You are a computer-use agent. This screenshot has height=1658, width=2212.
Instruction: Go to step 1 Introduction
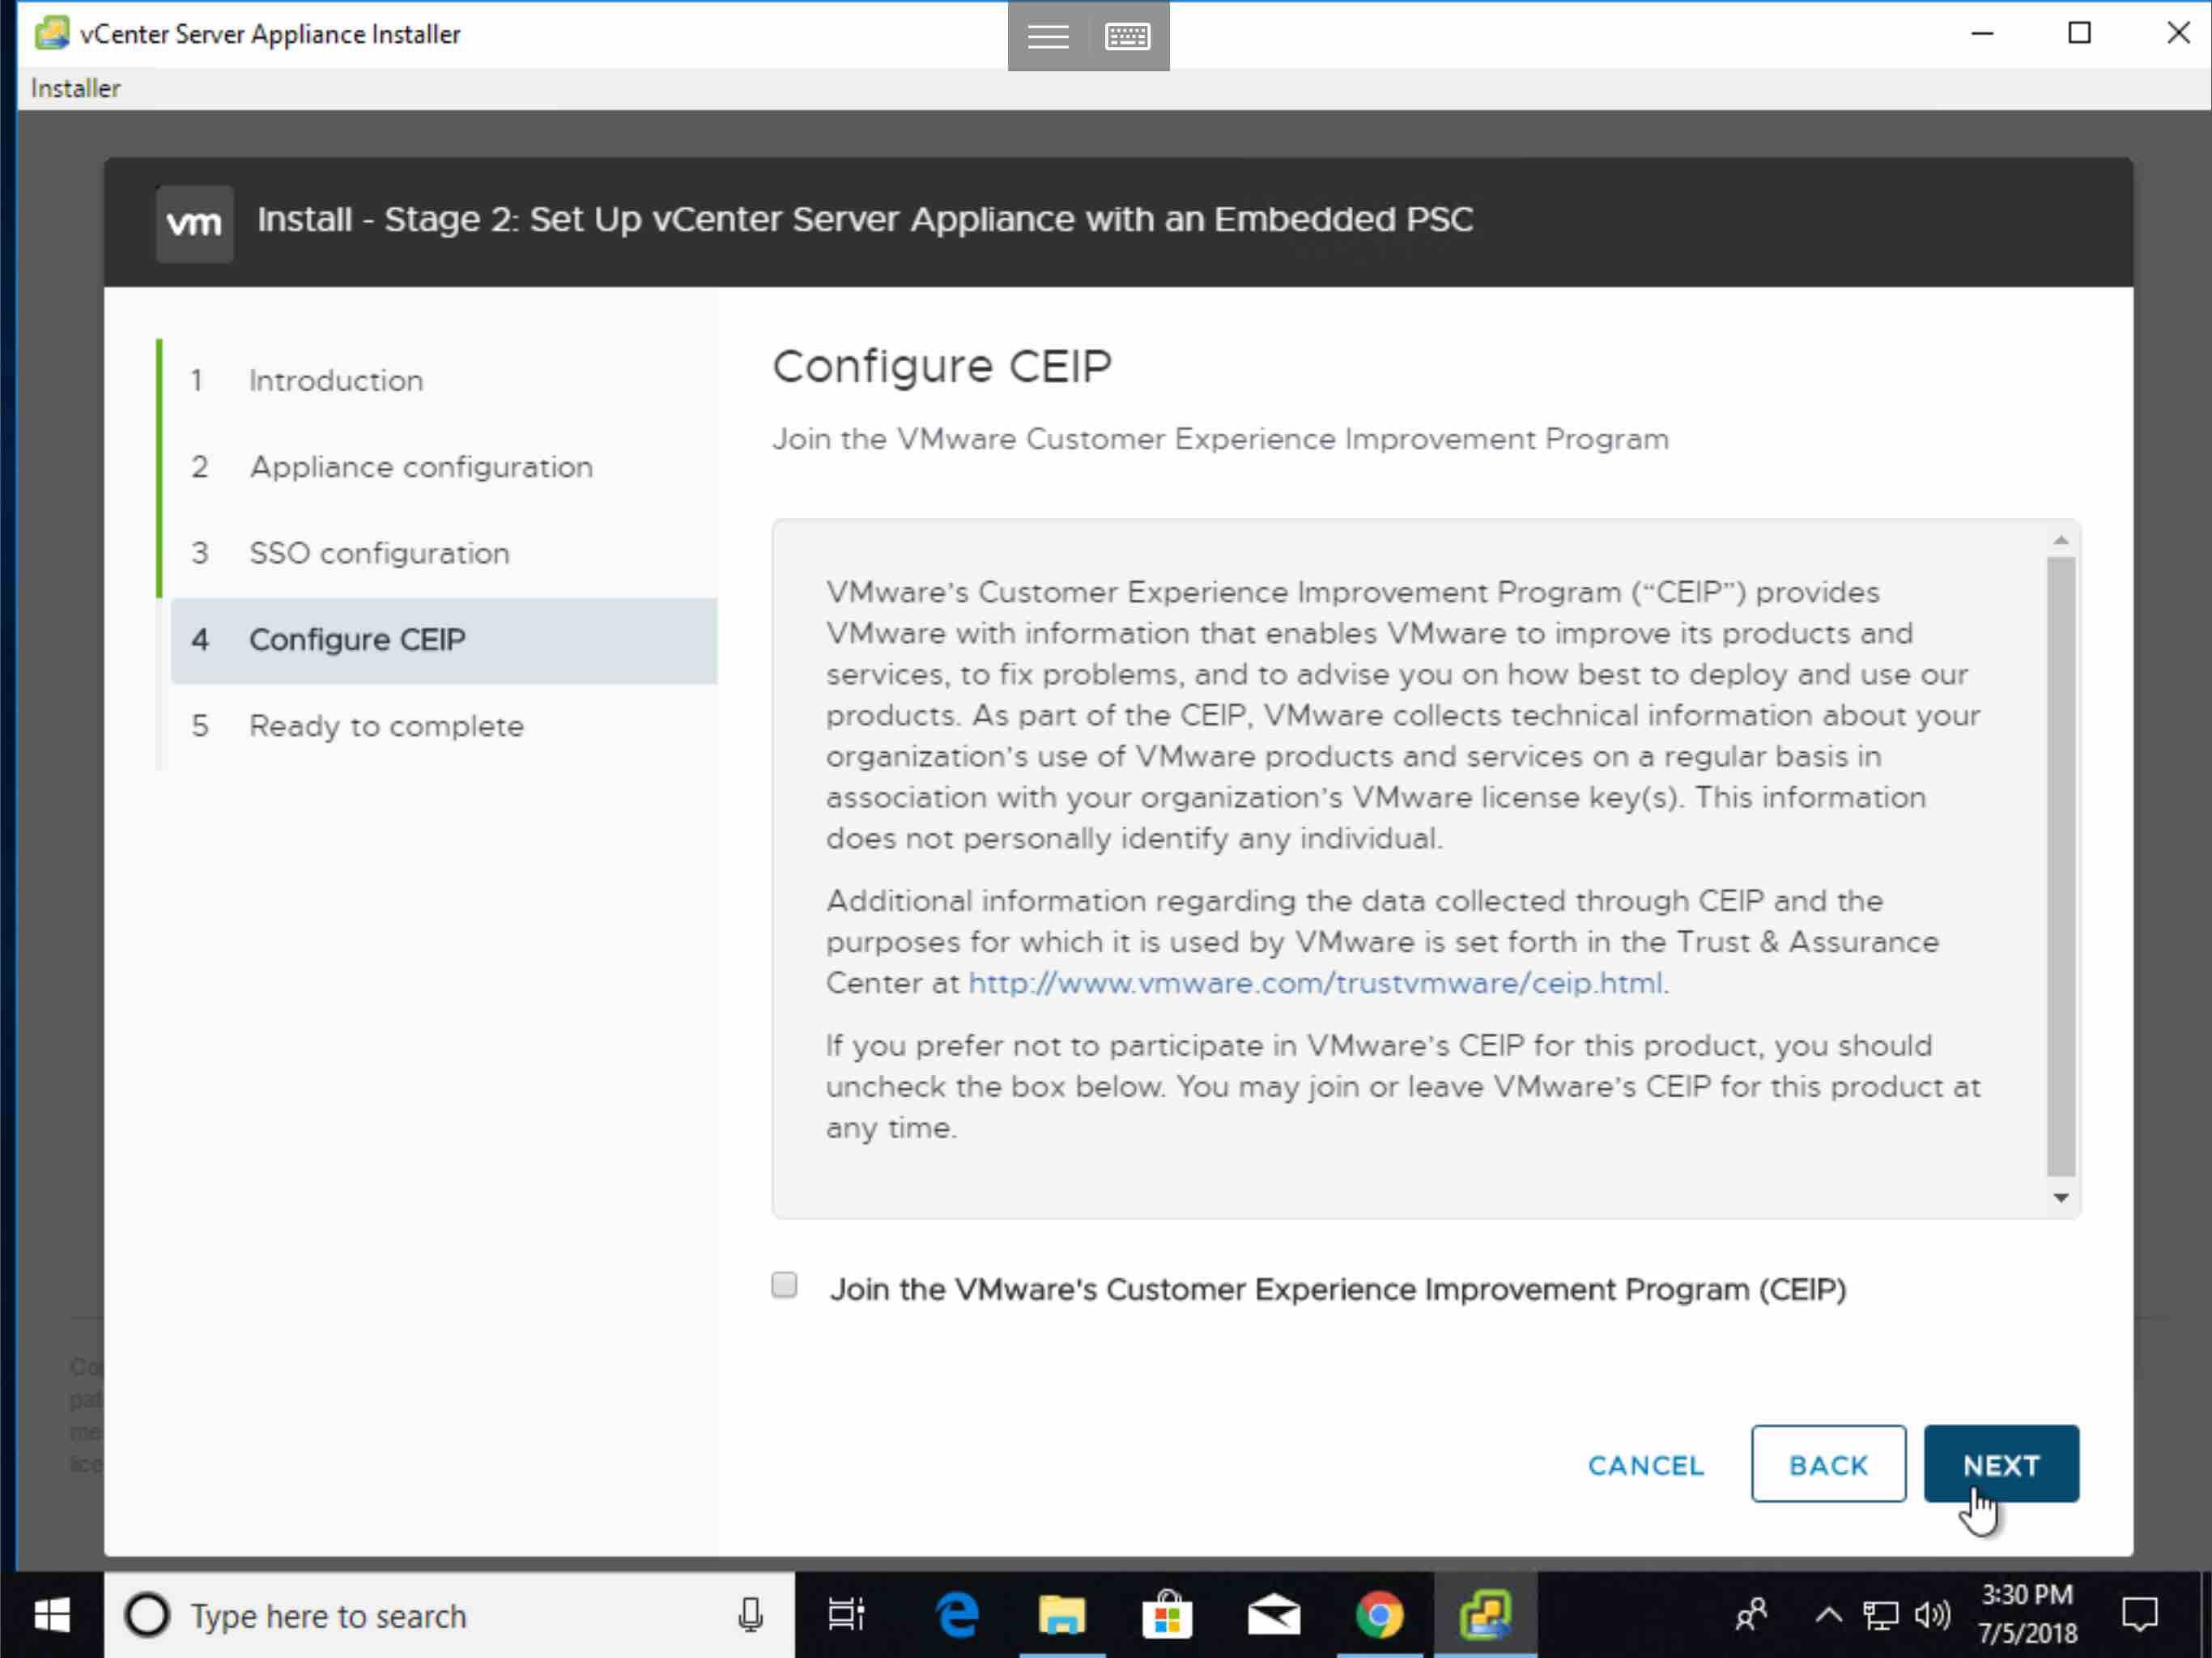point(443,381)
